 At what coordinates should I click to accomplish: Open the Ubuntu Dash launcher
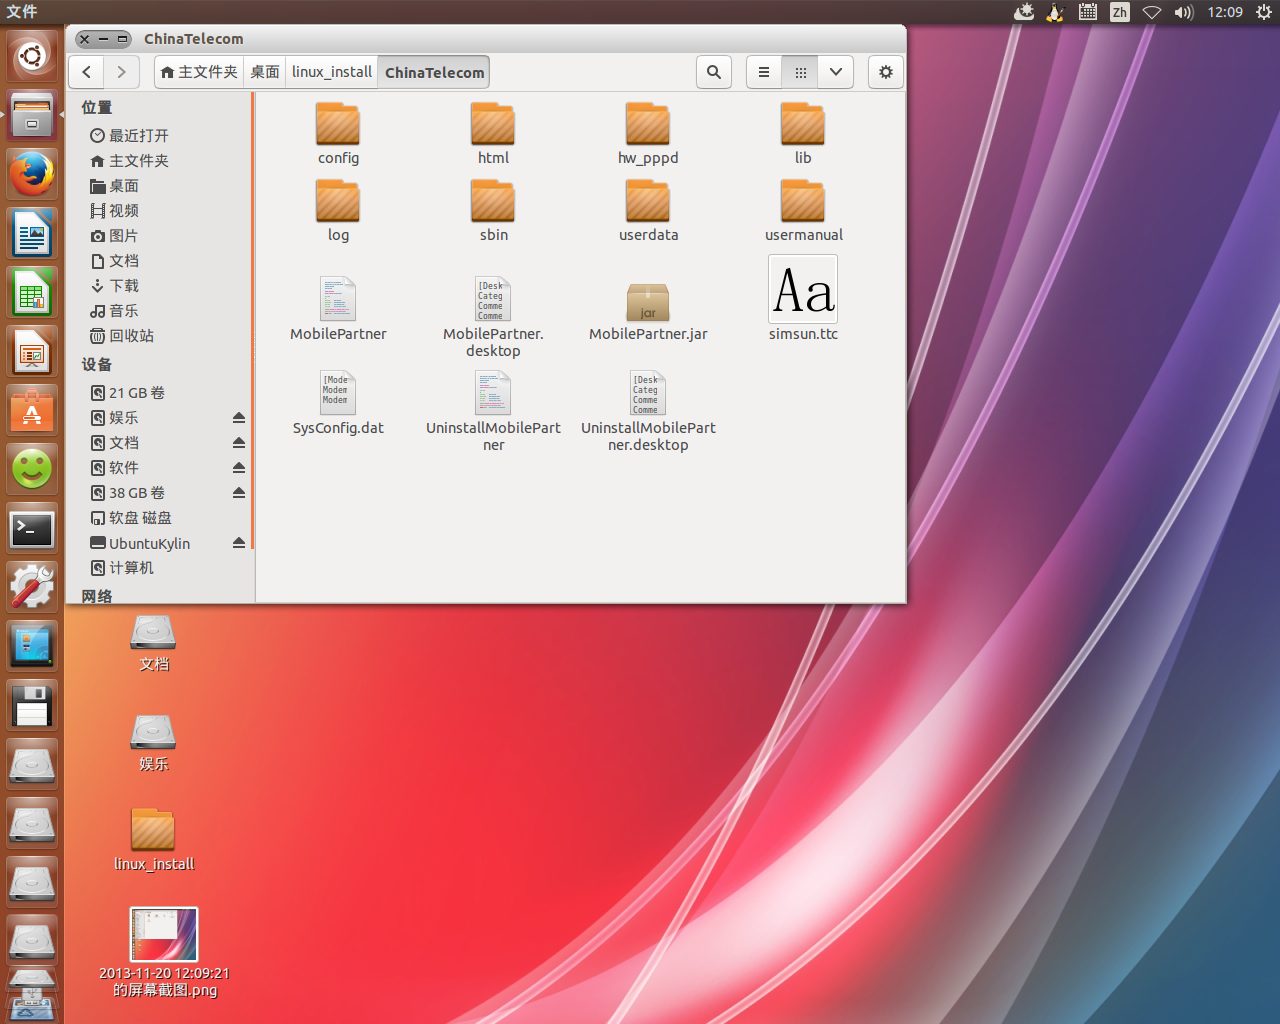[x=32, y=55]
